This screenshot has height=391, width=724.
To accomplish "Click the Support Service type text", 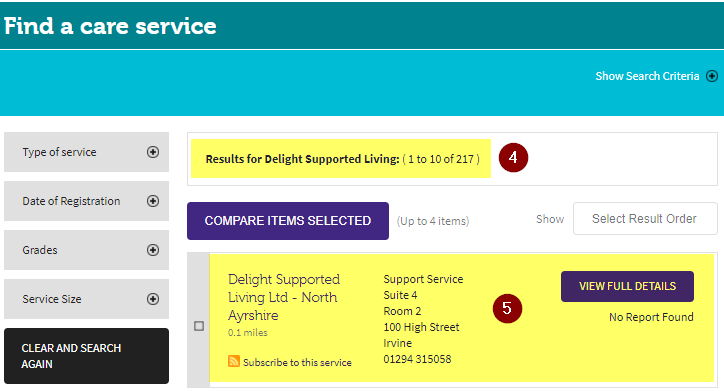I will coord(423,279).
